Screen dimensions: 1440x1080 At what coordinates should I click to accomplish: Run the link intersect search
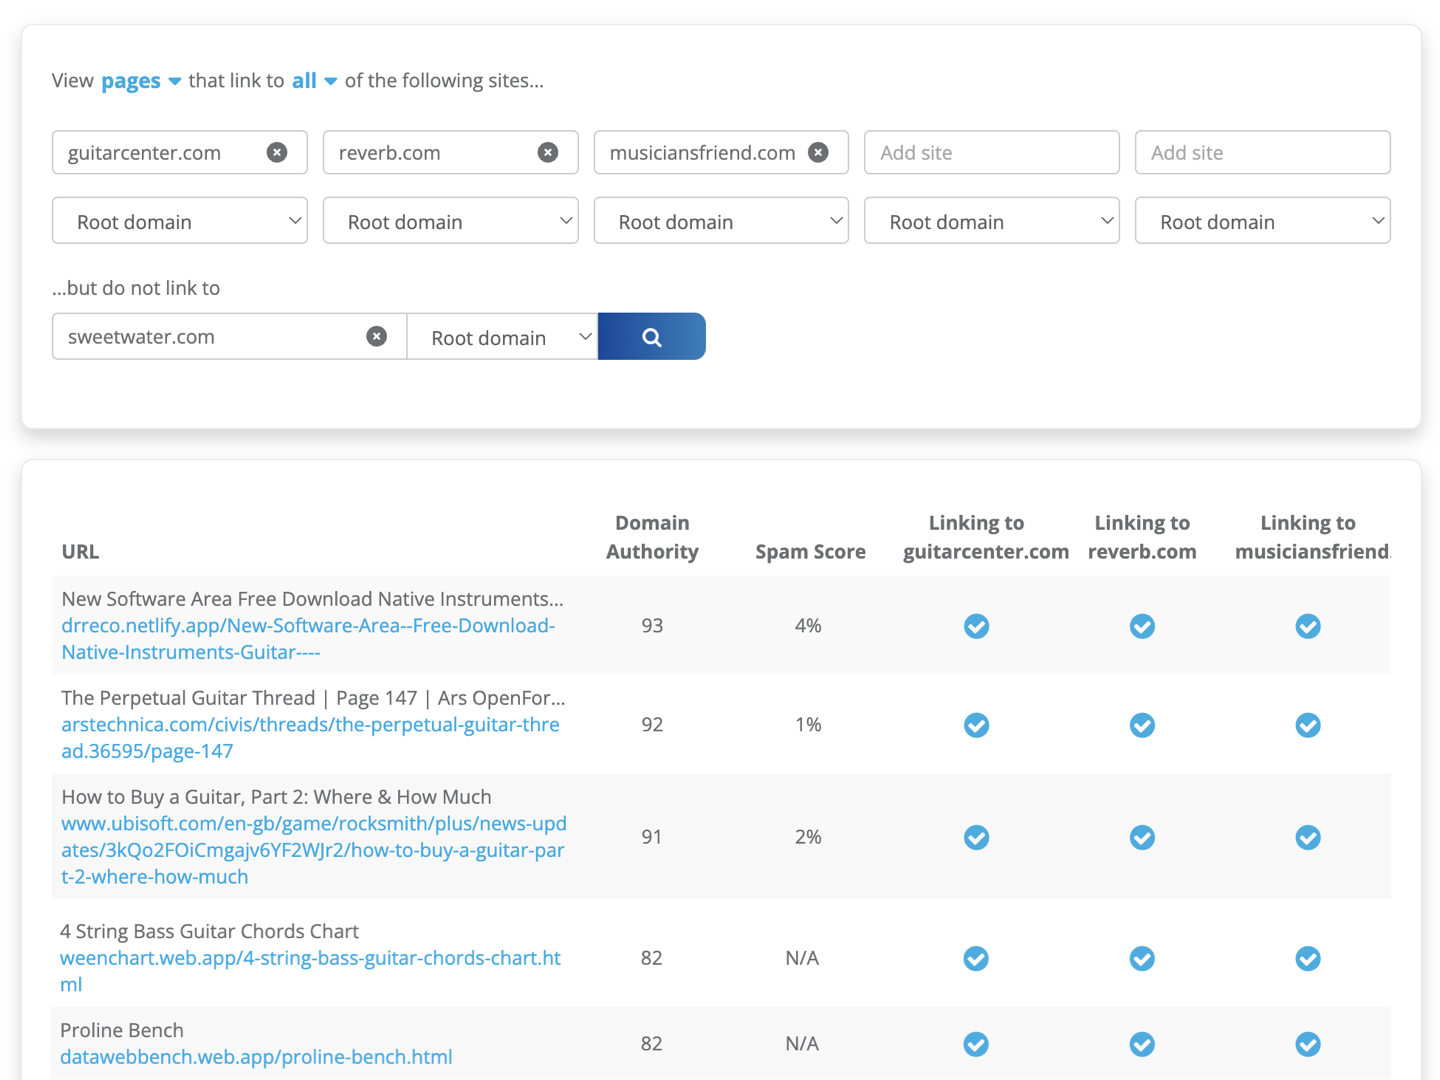point(652,337)
